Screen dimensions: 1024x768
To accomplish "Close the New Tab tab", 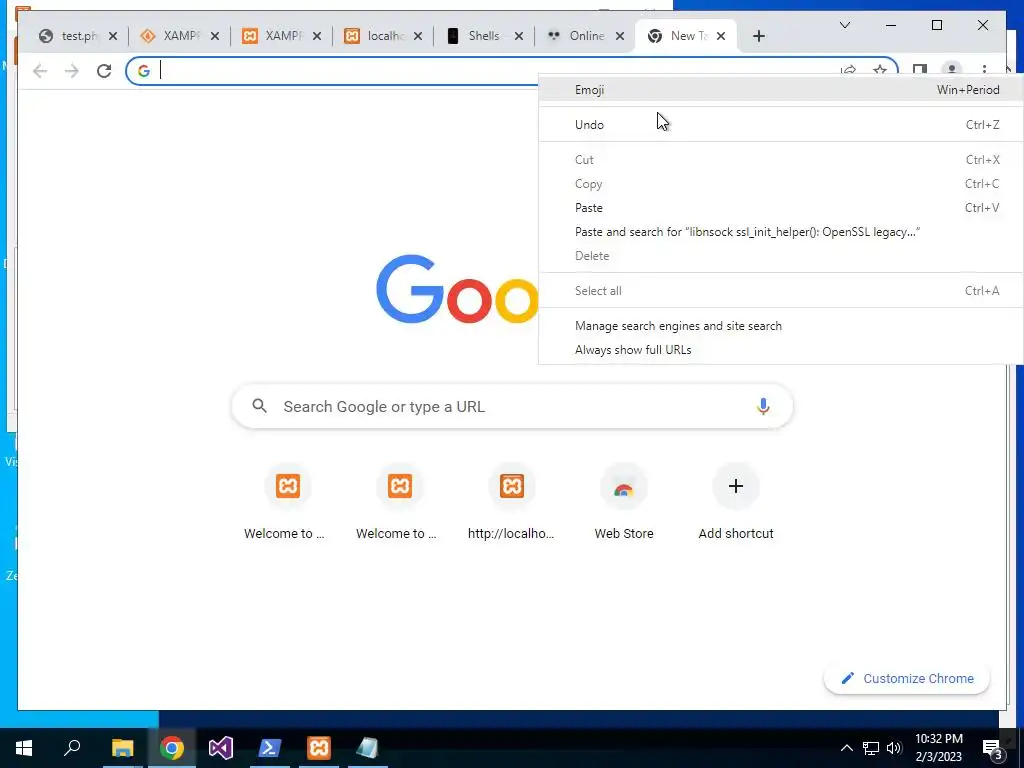I will click(721, 36).
